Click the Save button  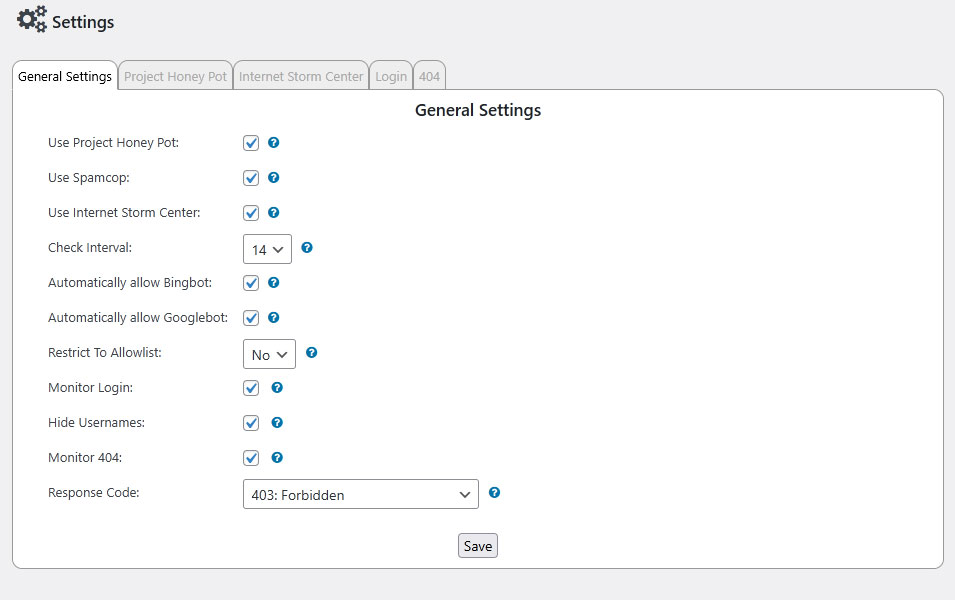click(x=477, y=545)
